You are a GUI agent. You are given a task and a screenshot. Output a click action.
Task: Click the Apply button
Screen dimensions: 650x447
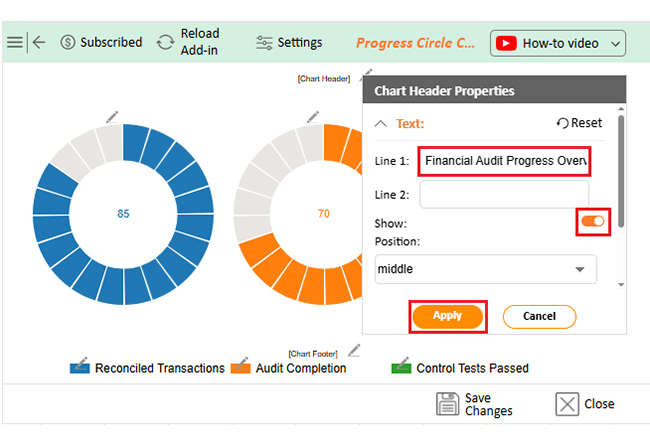coord(447,316)
